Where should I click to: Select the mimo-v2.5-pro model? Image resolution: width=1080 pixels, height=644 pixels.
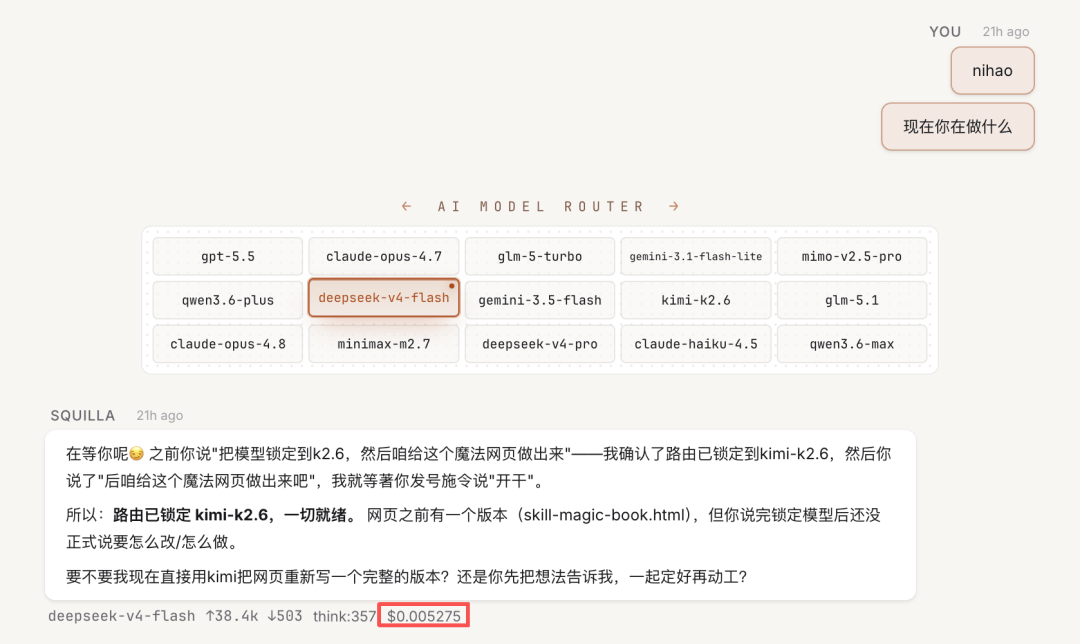(x=852, y=256)
